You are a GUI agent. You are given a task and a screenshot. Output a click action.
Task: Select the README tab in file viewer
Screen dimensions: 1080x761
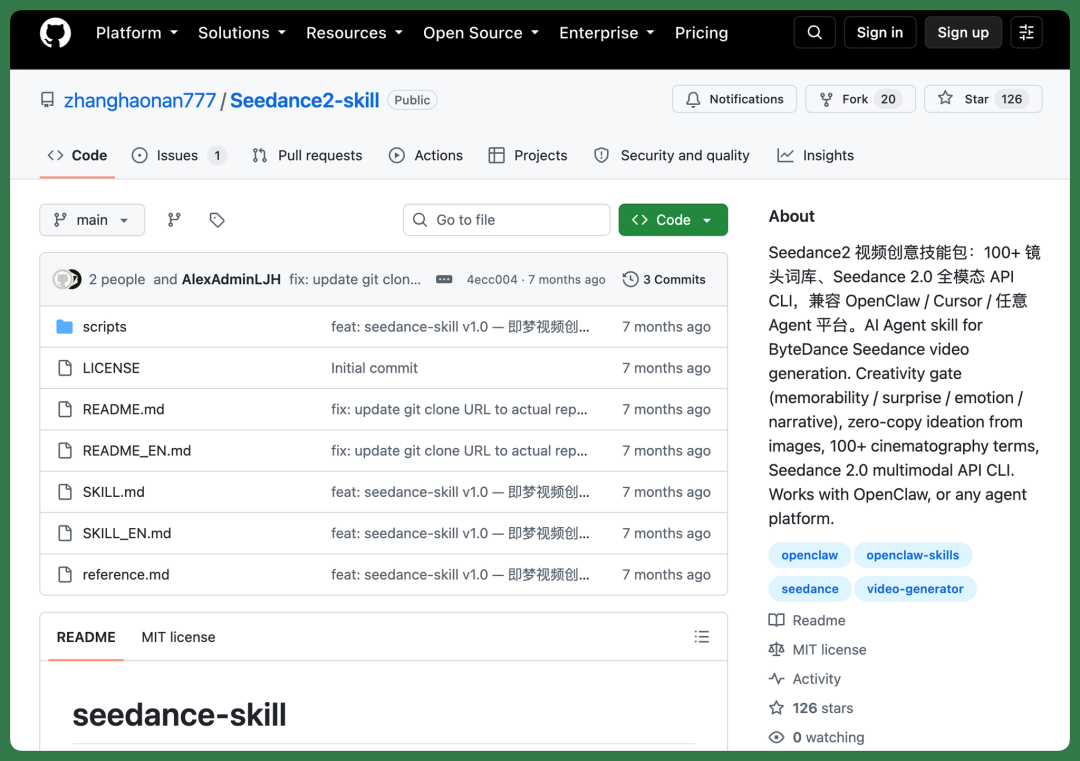[86, 637]
